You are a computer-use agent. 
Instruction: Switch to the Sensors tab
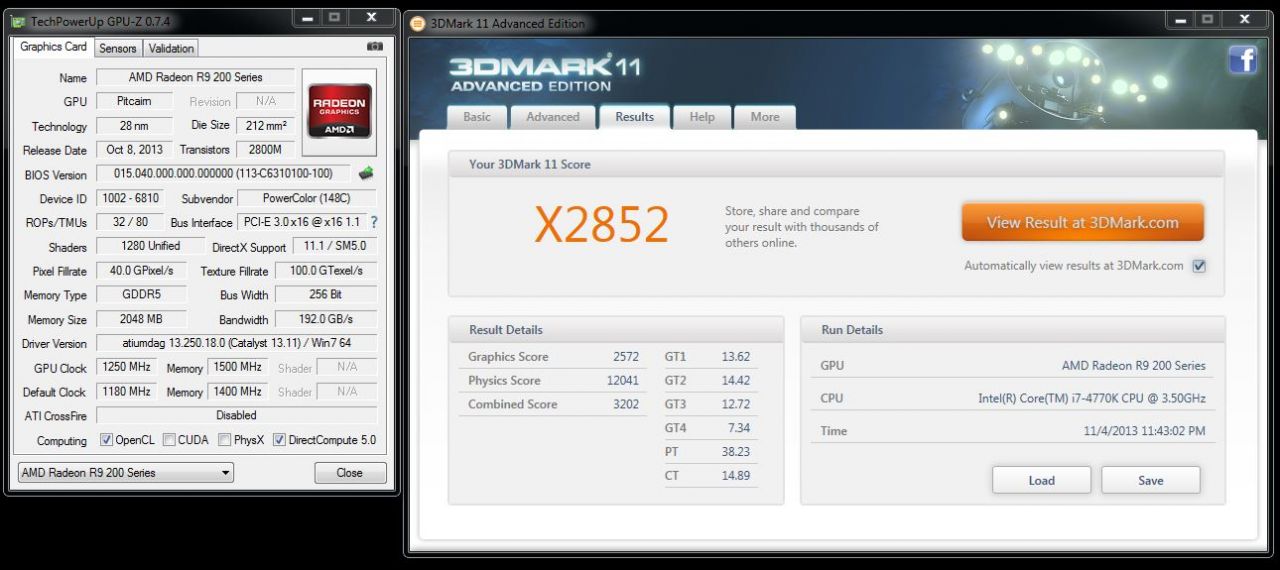(117, 48)
